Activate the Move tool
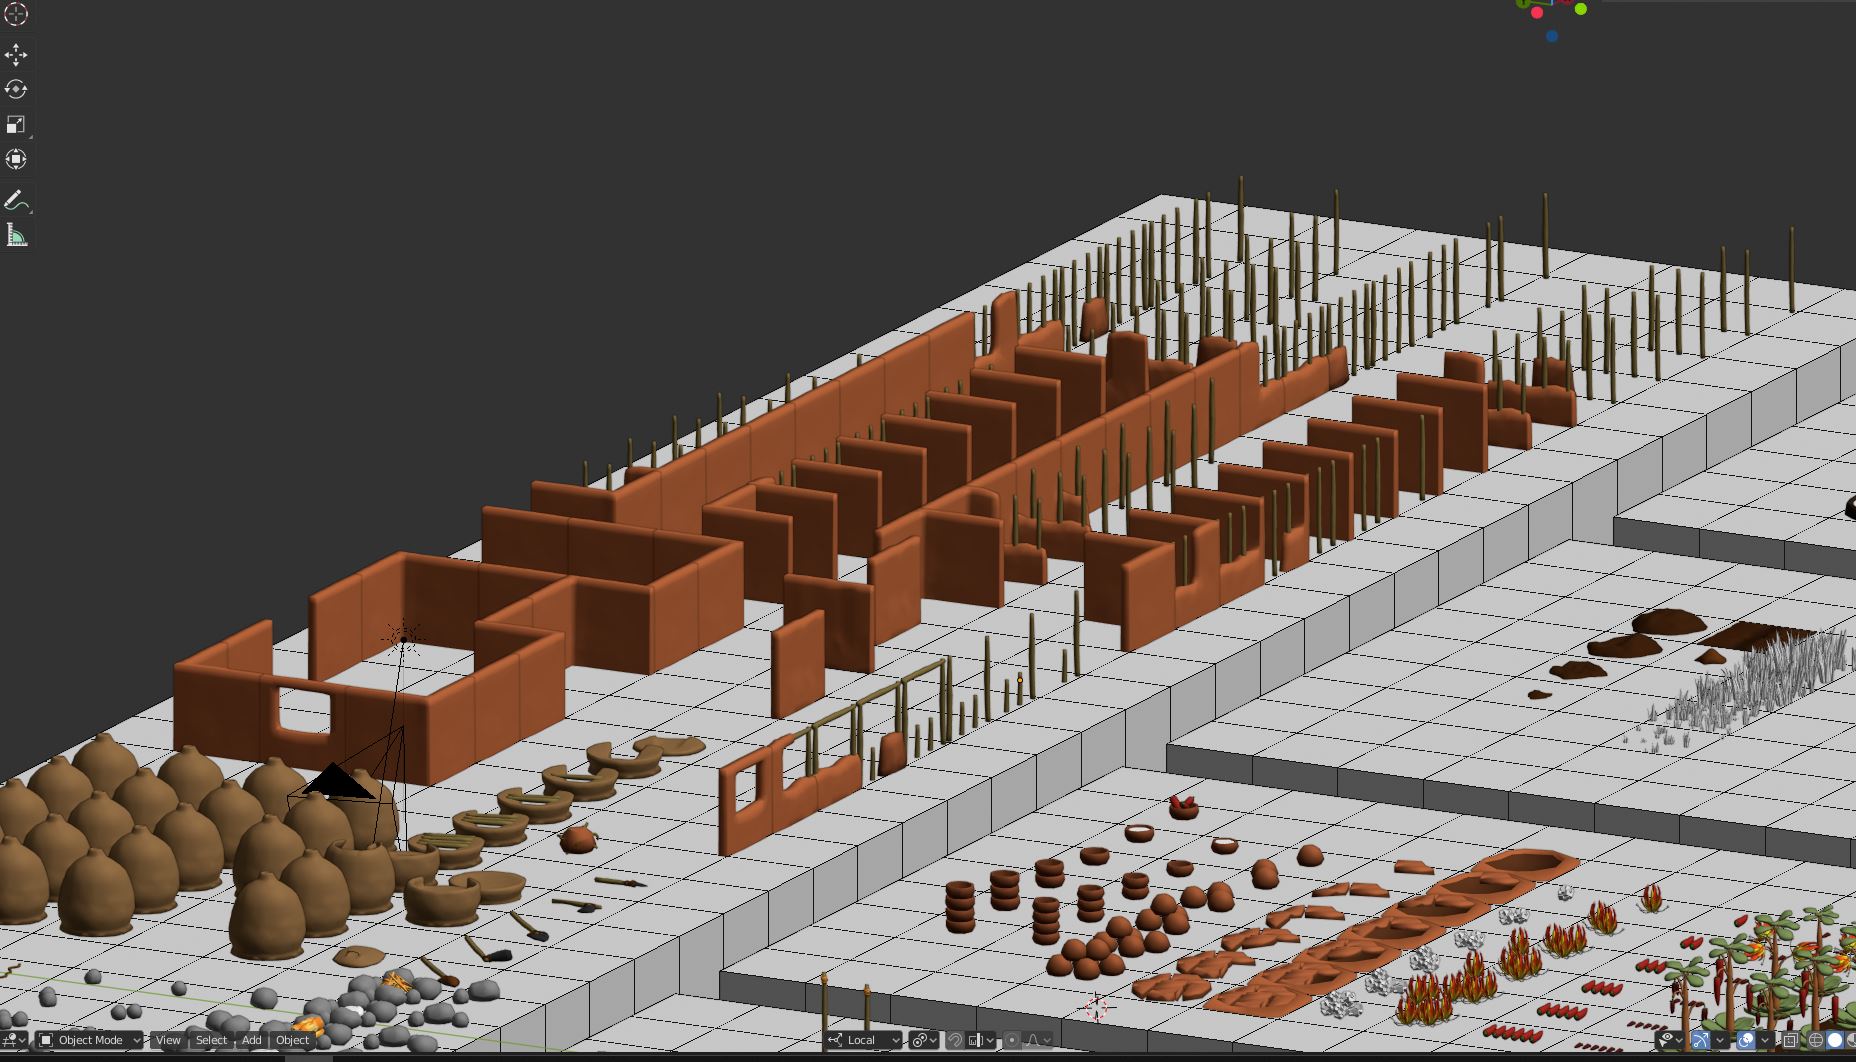This screenshot has width=1856, height=1062. (16, 54)
